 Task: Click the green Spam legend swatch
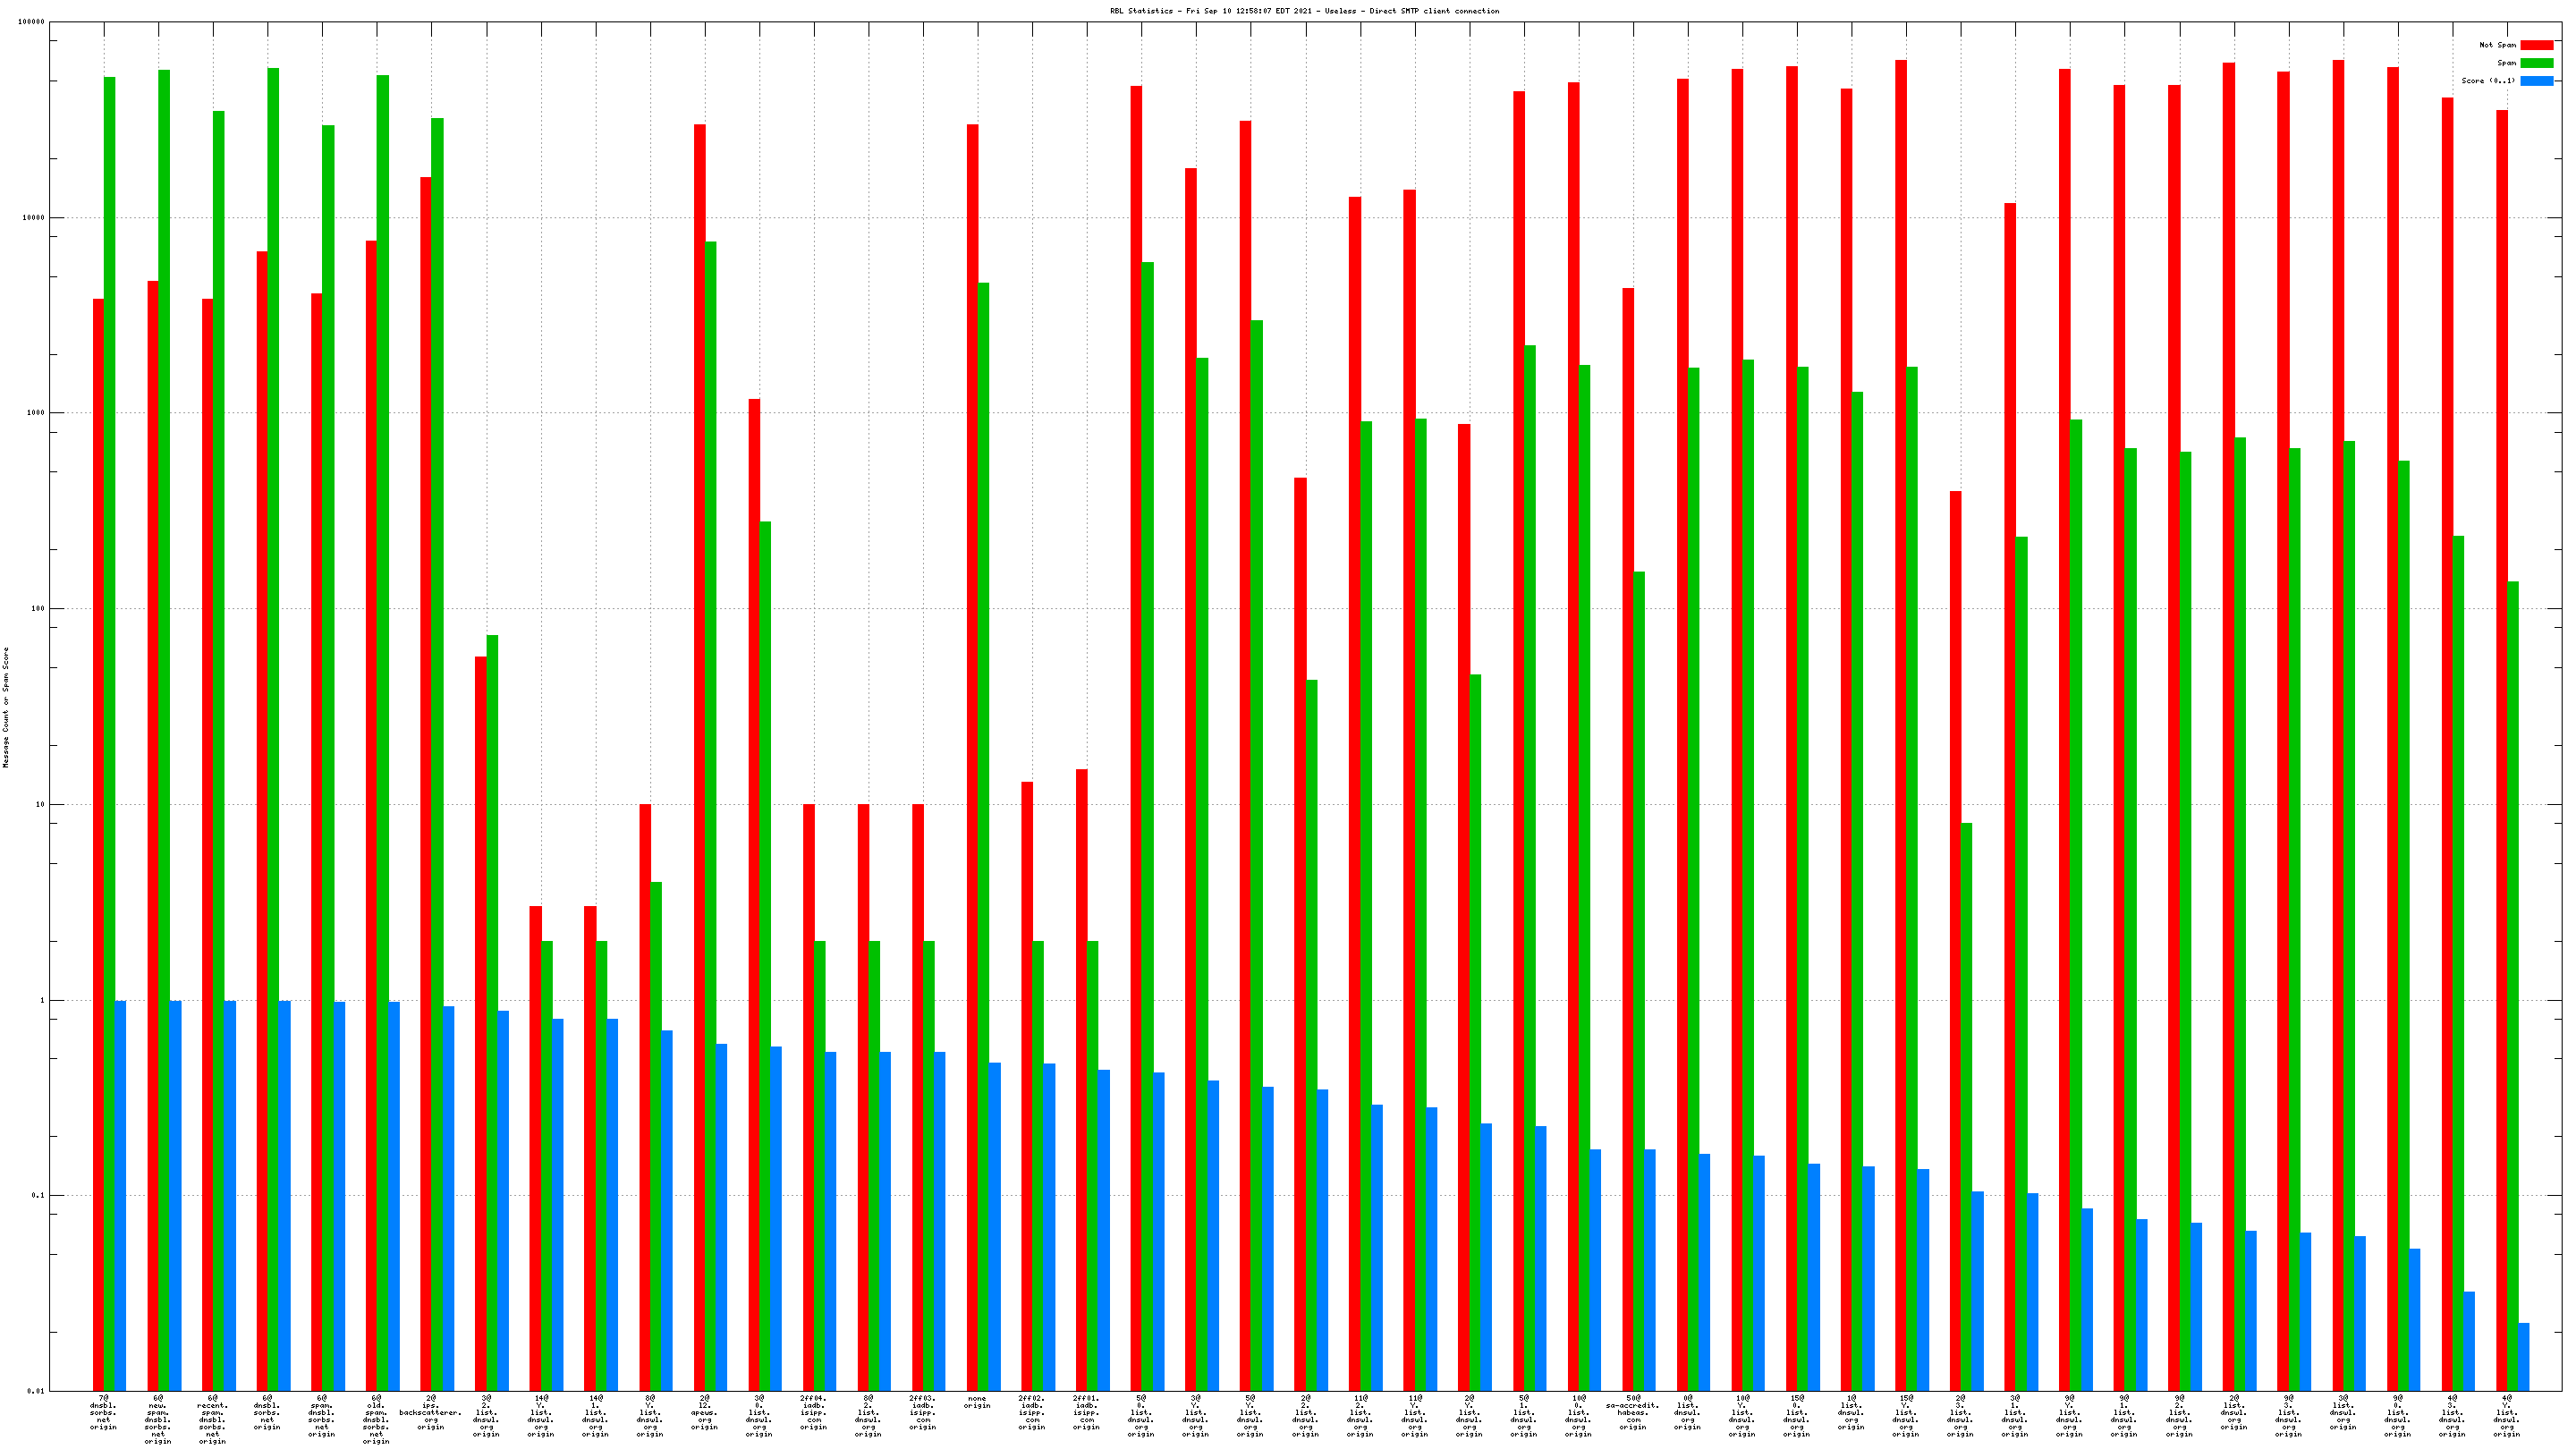coord(2536,63)
